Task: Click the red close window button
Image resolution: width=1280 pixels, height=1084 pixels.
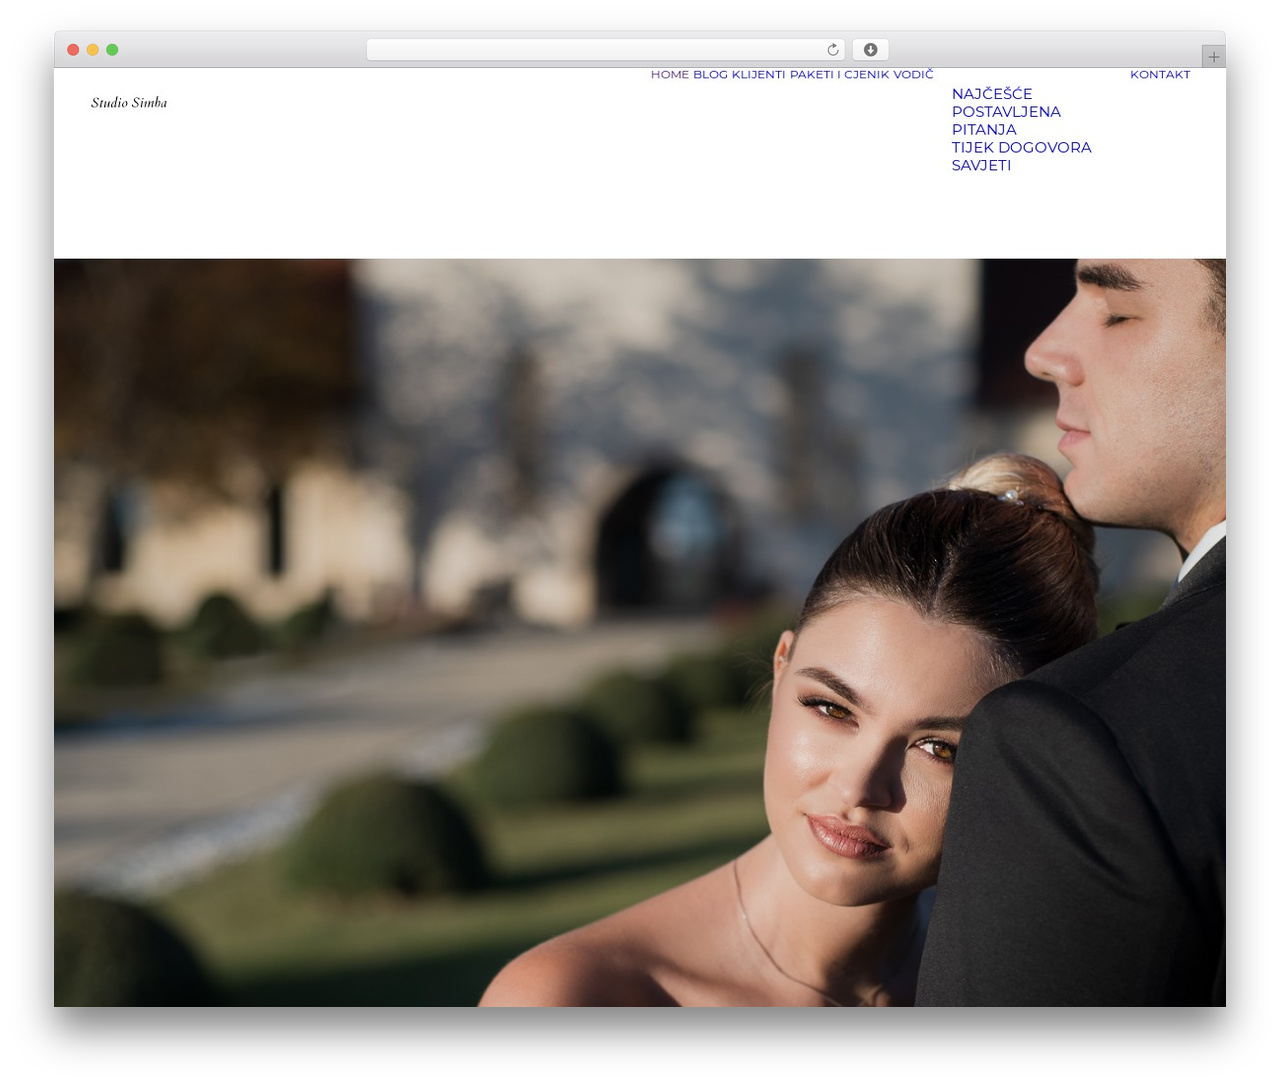Action: tap(73, 50)
